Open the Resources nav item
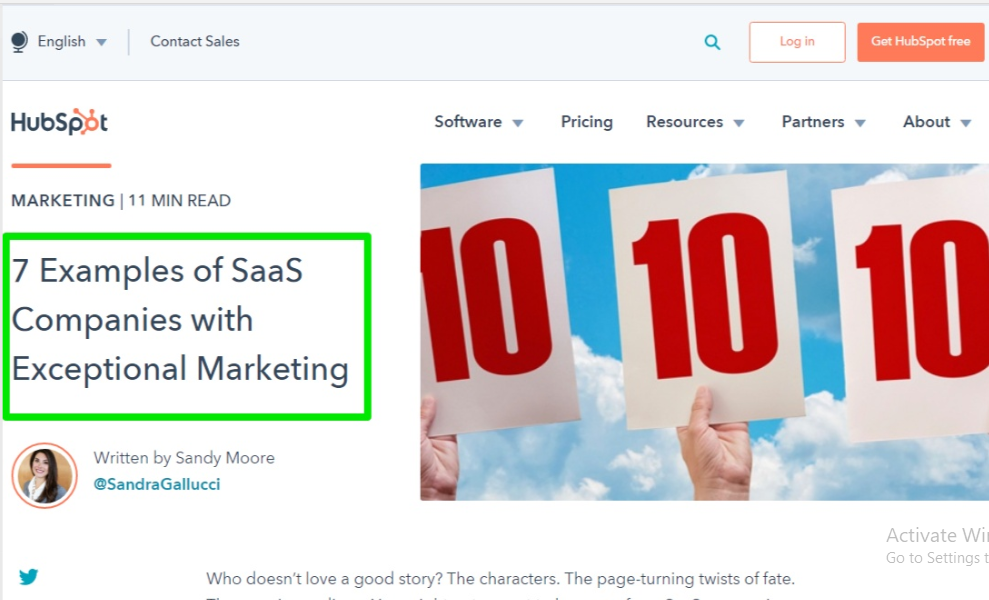 click(x=684, y=121)
